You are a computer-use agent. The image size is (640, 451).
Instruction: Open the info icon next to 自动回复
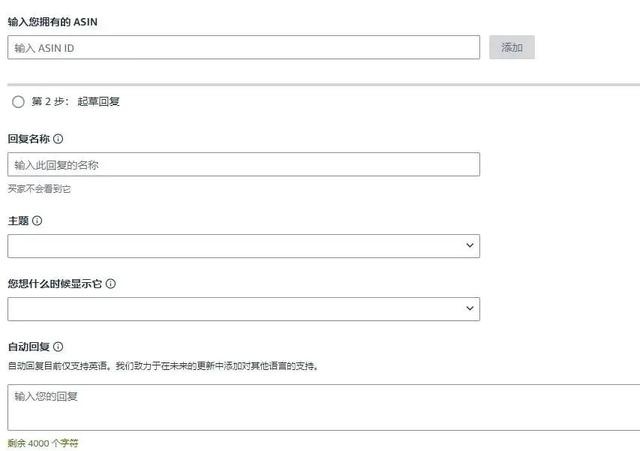coord(58,347)
